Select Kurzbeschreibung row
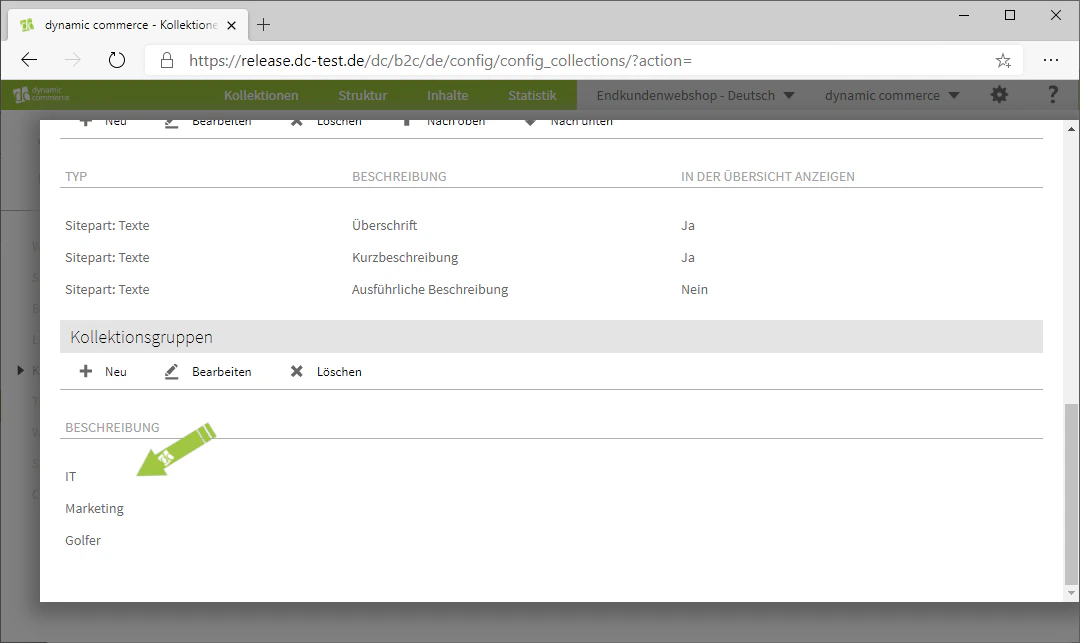The width and height of the screenshot is (1080, 643). (551, 257)
